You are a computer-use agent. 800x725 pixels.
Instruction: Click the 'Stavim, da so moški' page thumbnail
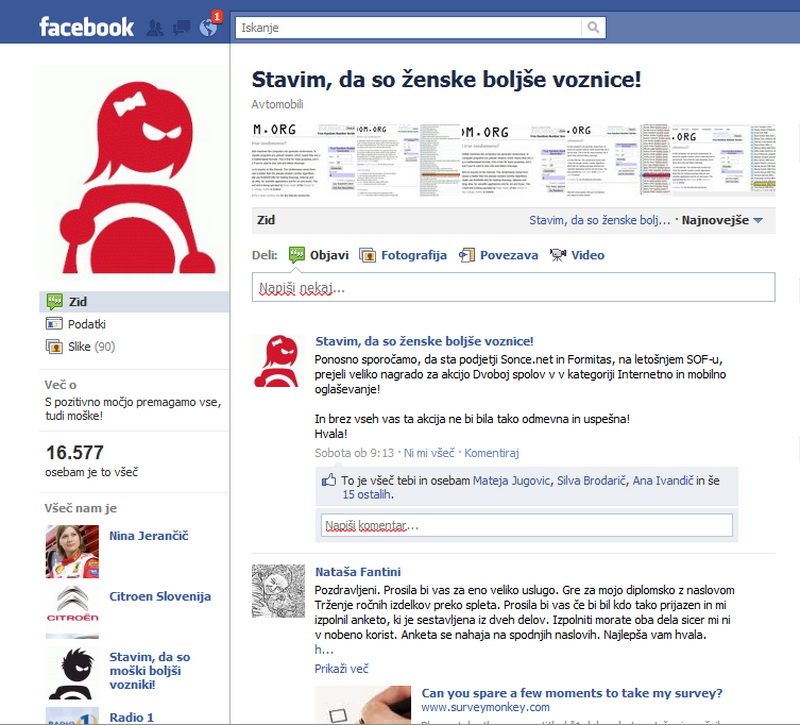(72, 673)
